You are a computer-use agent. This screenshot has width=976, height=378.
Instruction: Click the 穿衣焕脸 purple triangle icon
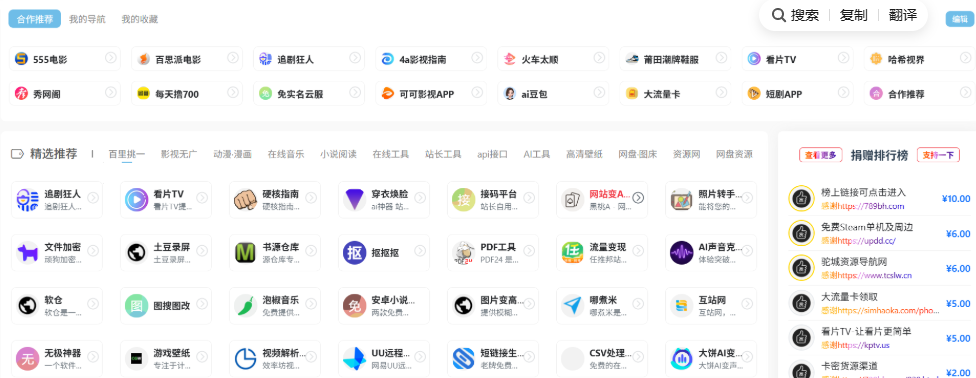354,199
